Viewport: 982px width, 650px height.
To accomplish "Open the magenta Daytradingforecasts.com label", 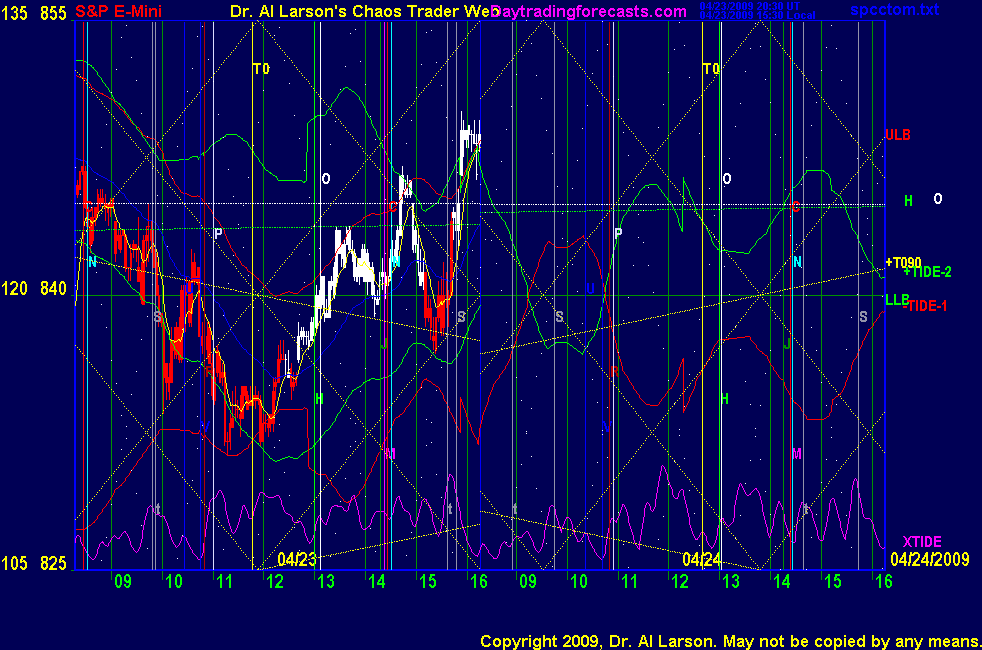I will click(x=589, y=11).
